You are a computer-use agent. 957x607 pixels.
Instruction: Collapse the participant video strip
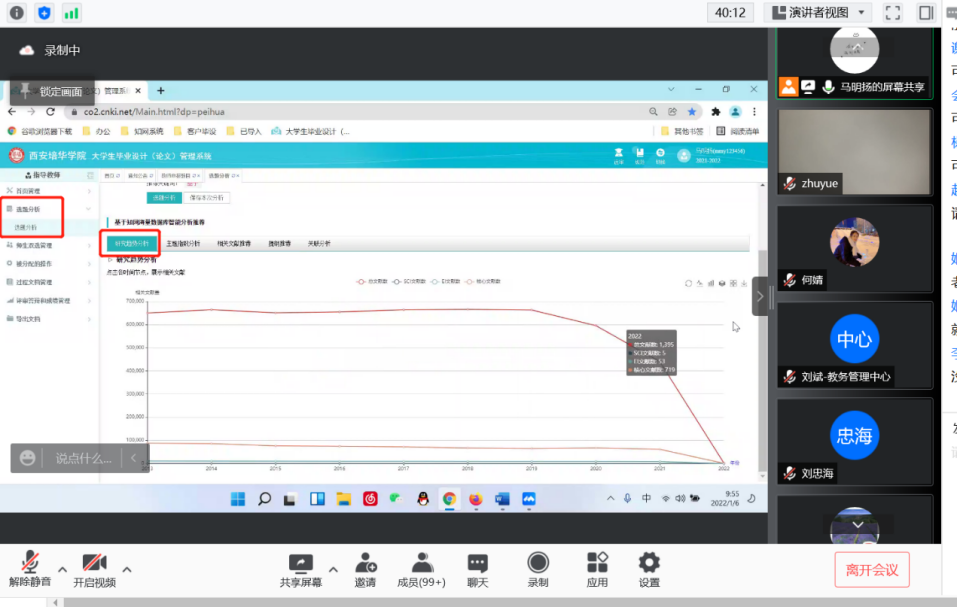[x=761, y=296]
